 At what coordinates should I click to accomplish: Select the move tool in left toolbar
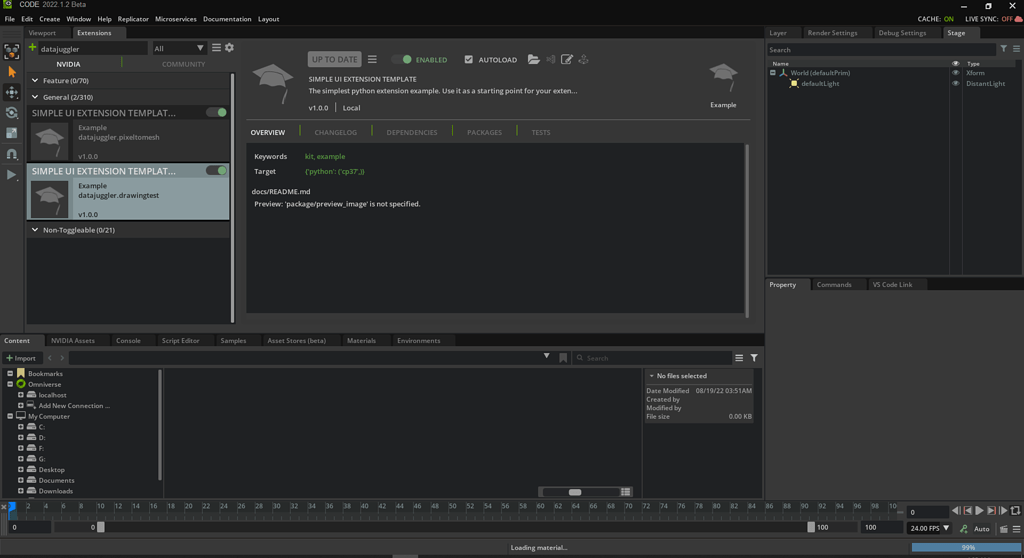pos(12,92)
